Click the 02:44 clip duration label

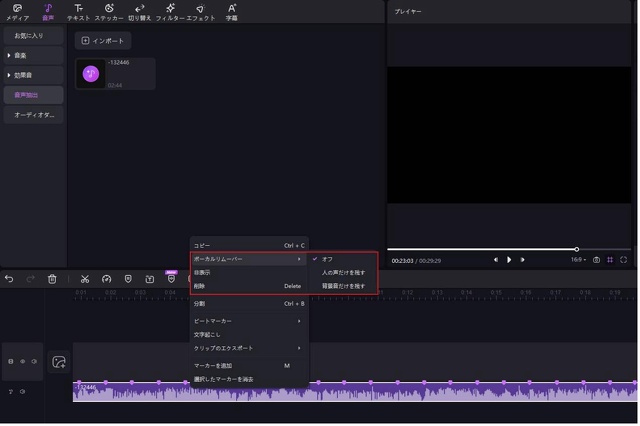[x=115, y=86]
